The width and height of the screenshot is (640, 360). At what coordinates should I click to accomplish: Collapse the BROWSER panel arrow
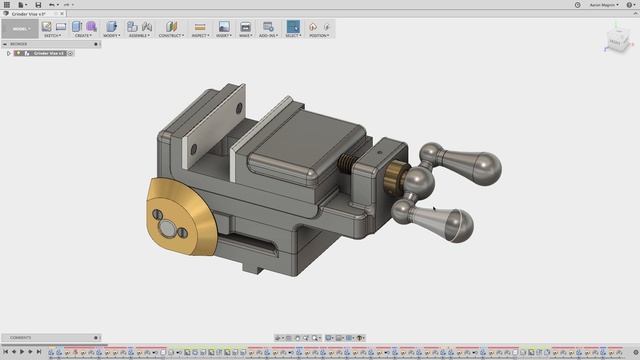coord(5,44)
